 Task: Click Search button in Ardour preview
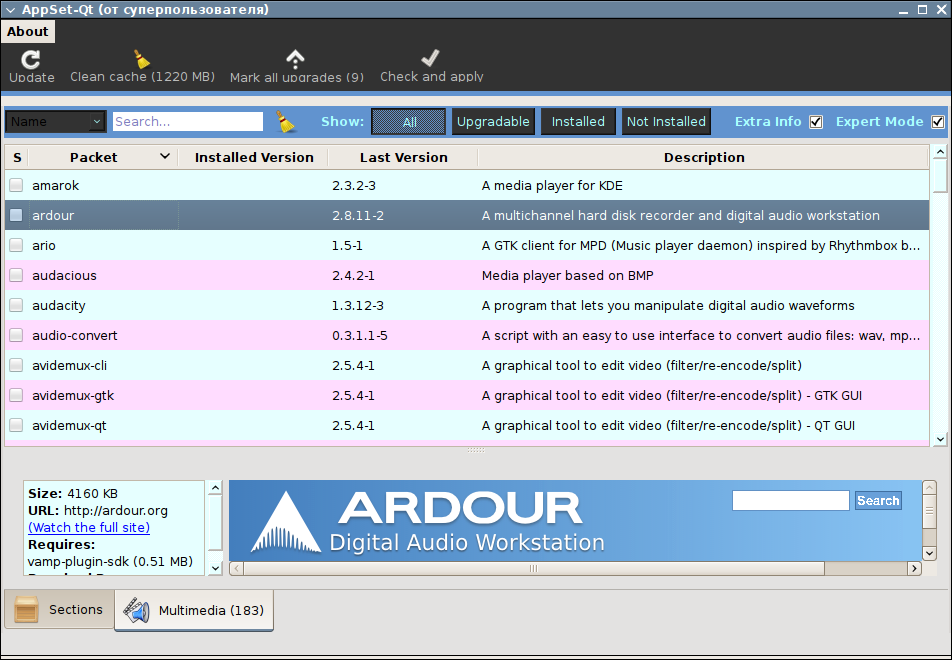point(878,500)
